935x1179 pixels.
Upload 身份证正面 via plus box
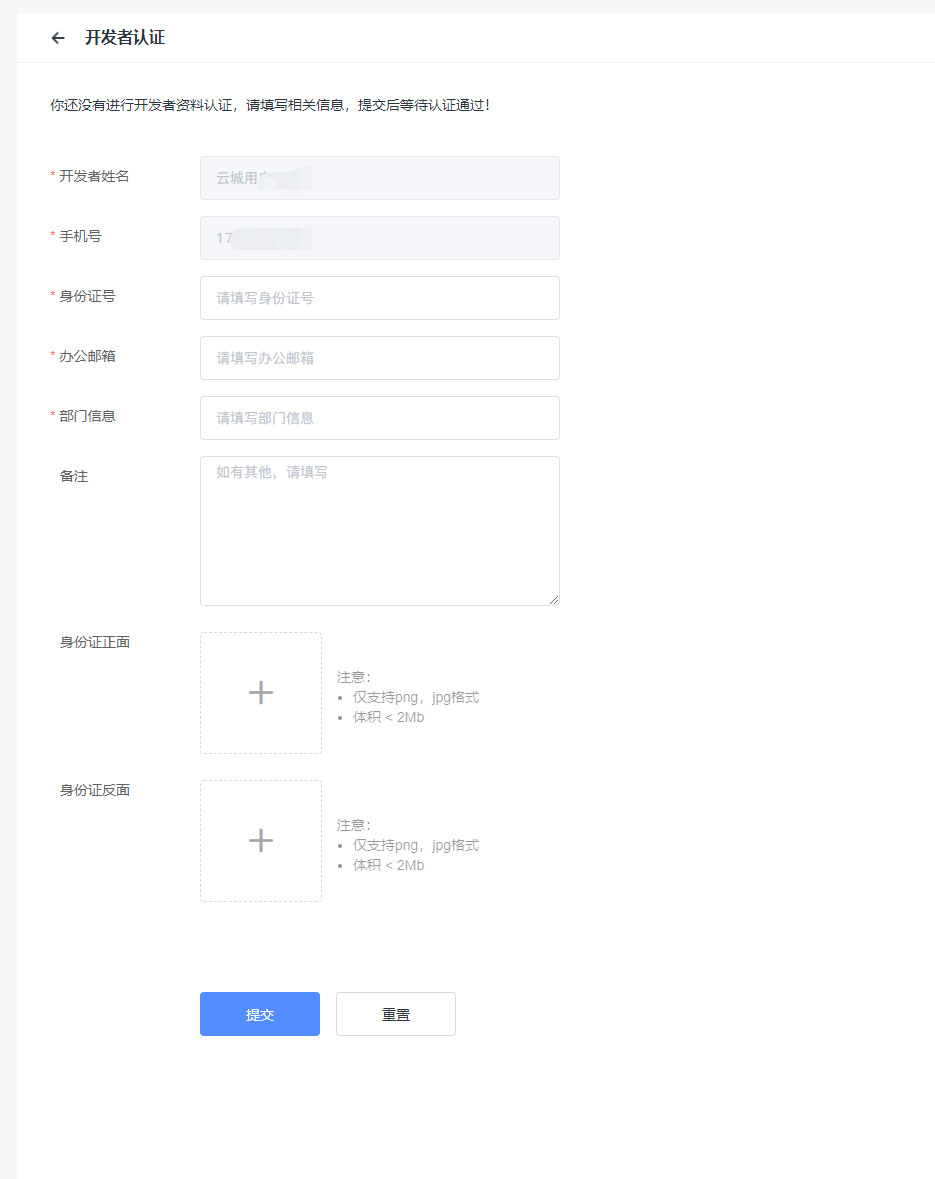(261, 693)
